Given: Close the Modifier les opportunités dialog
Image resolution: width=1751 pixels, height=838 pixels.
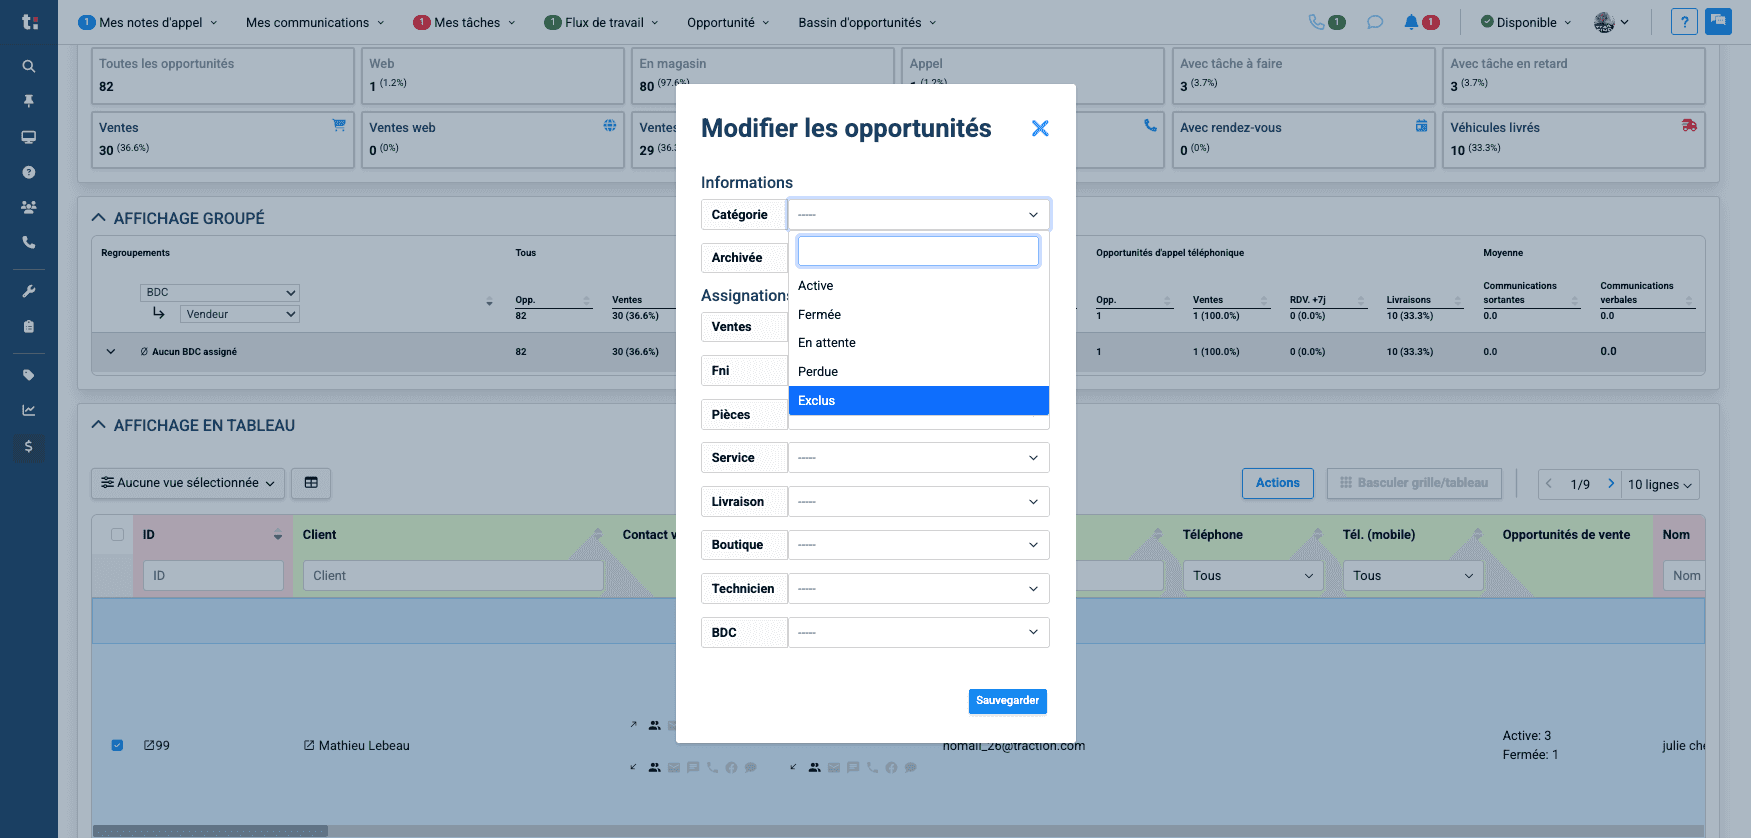Looking at the screenshot, I should (1040, 128).
